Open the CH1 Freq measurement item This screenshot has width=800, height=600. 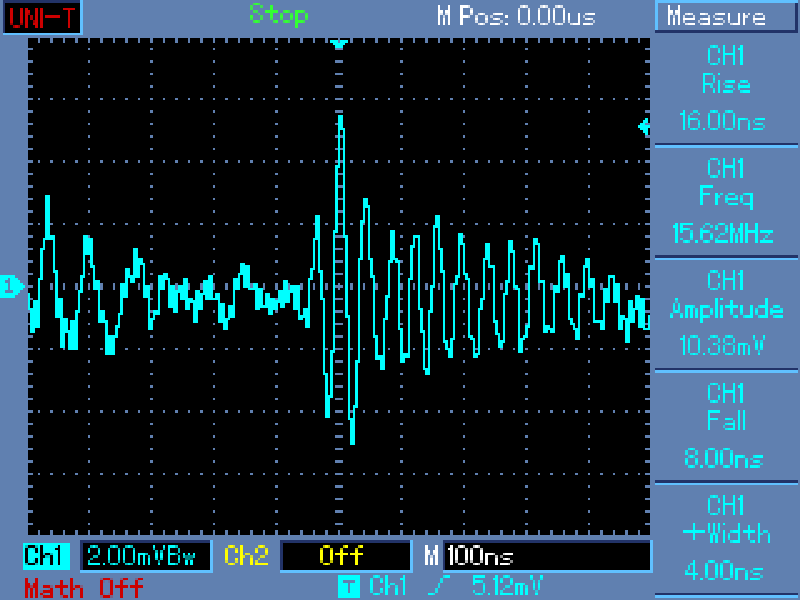point(726,202)
